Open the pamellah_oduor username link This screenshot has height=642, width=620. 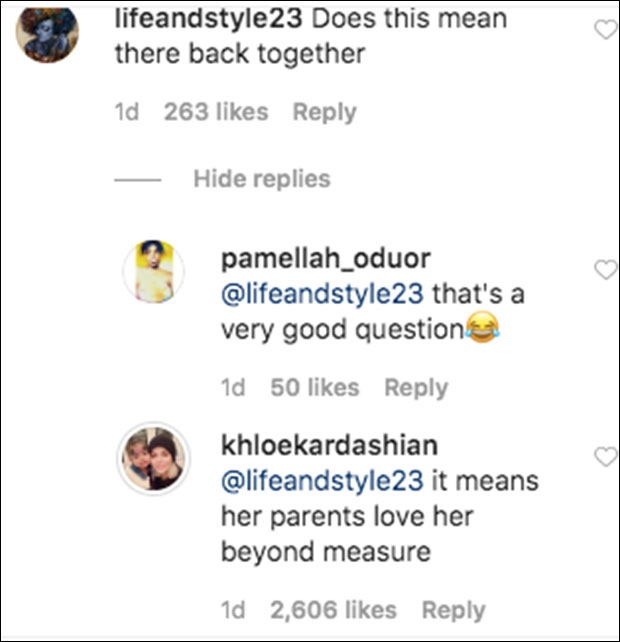click(x=325, y=259)
